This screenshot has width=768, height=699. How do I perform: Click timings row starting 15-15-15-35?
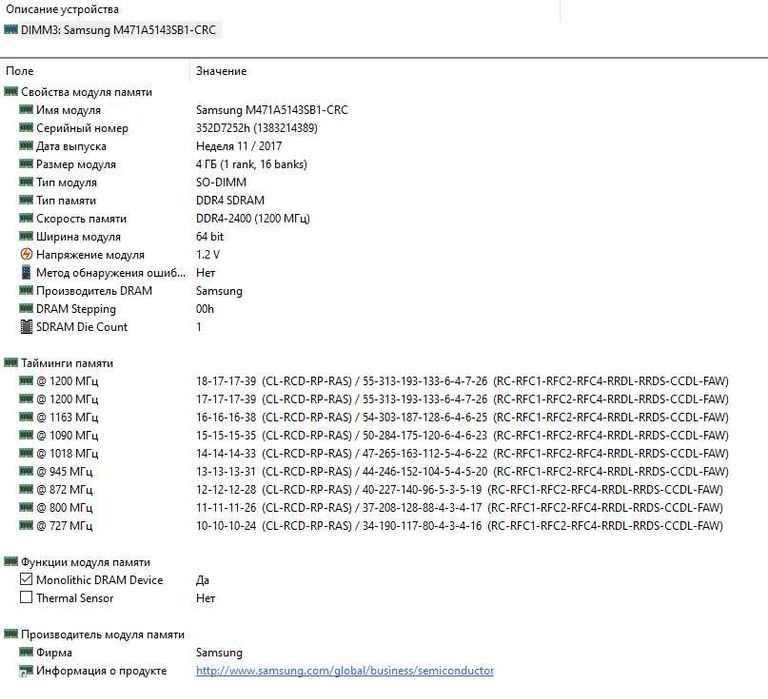(x=462, y=435)
